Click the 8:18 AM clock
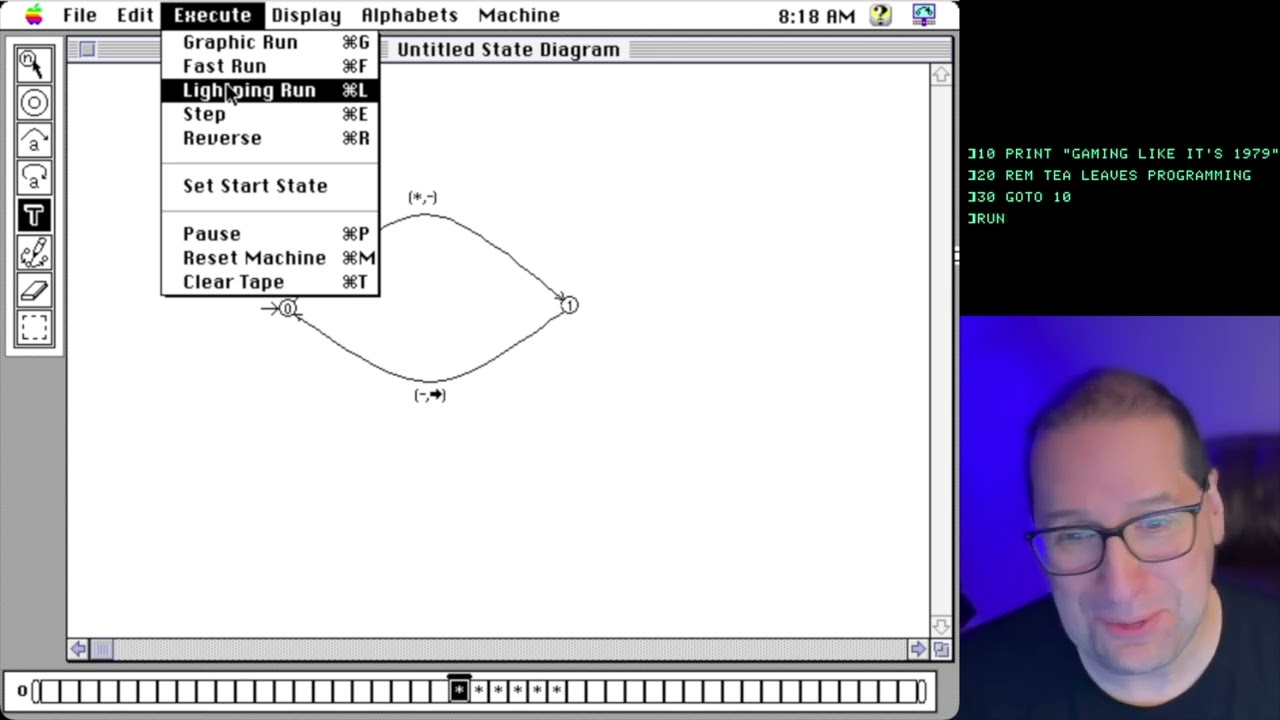 [816, 15]
